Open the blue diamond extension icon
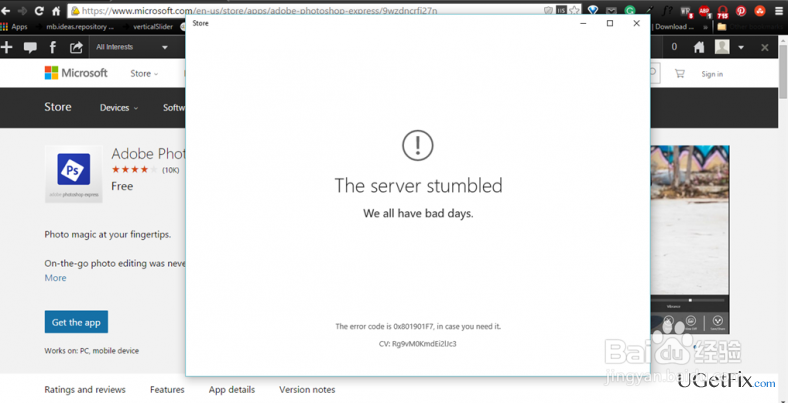Viewport: 788px width, 404px height. pos(593,11)
